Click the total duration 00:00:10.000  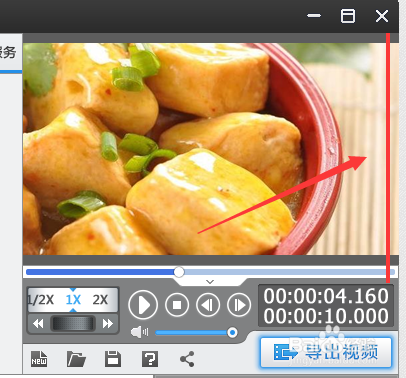(x=326, y=316)
